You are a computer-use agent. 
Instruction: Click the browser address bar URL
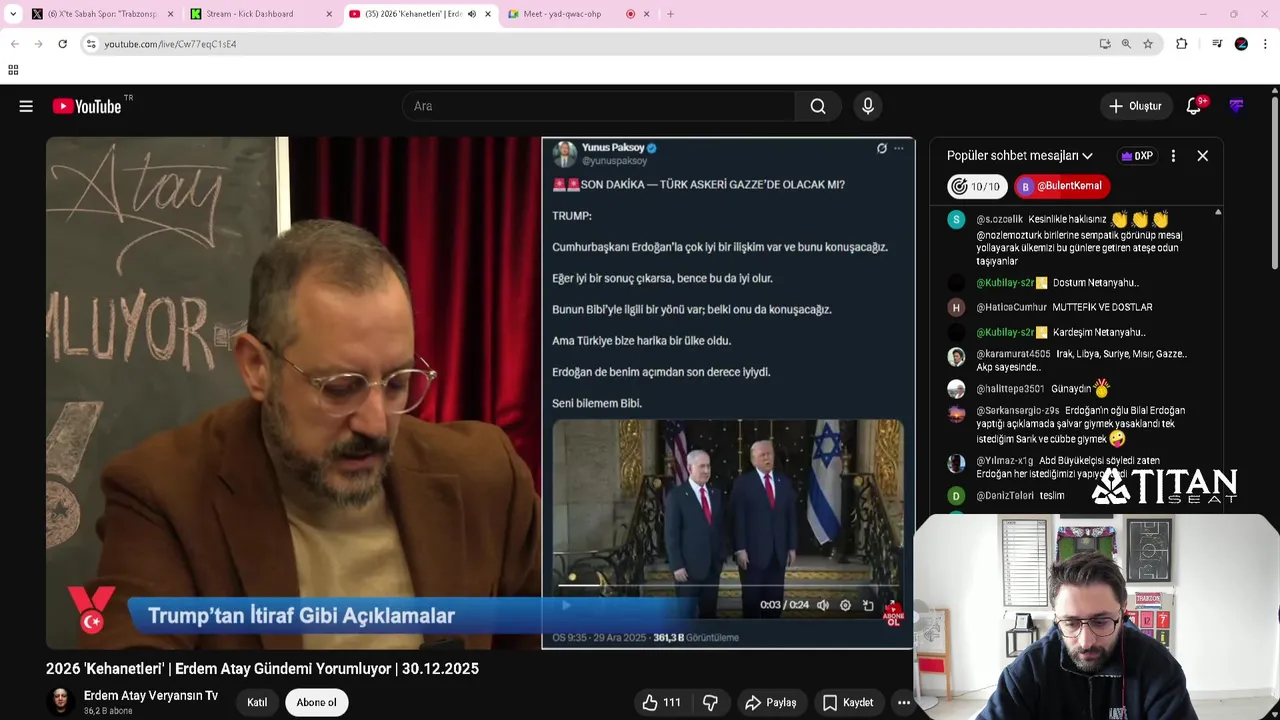[170, 44]
